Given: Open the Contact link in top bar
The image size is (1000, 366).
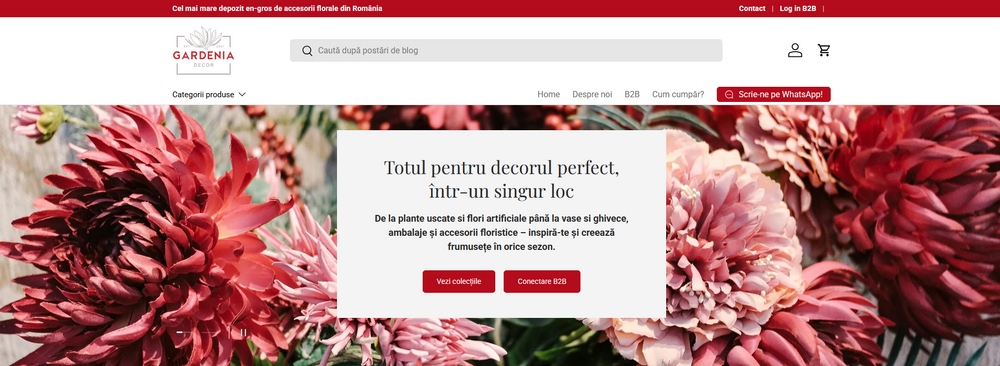Looking at the screenshot, I should pyautogui.click(x=752, y=8).
